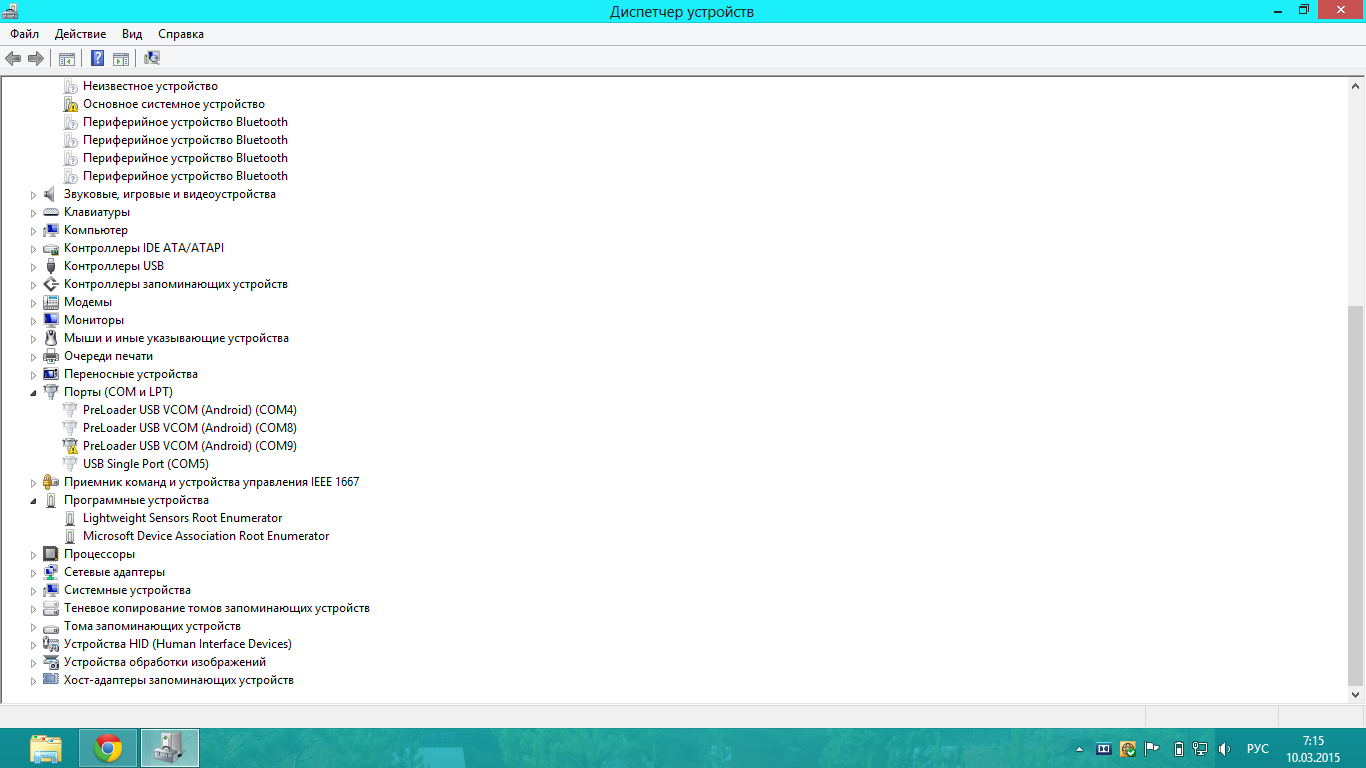Click Show/Hide console tree toolbar icon

click(67, 58)
